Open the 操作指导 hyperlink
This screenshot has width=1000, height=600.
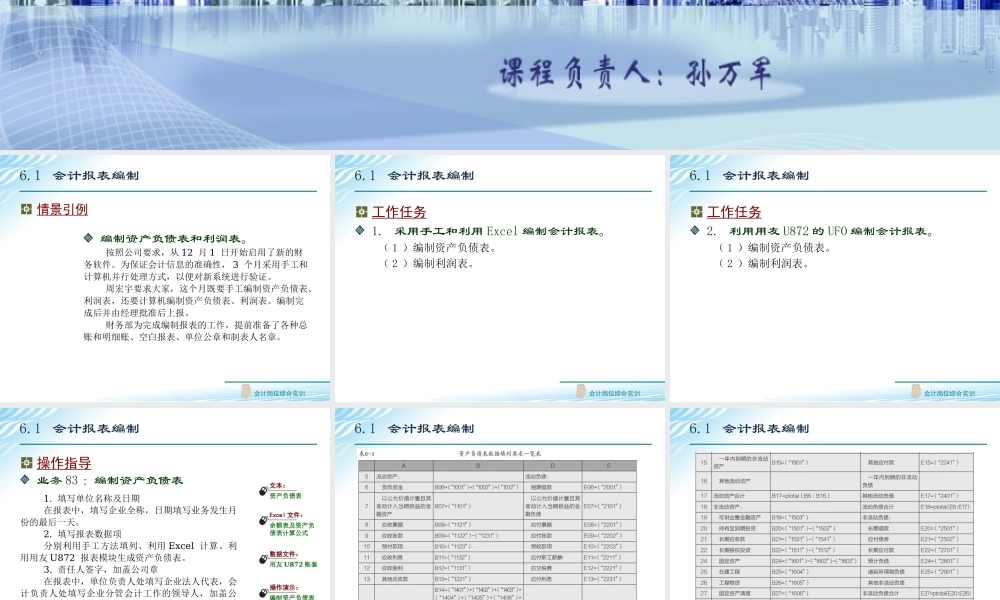tap(64, 463)
